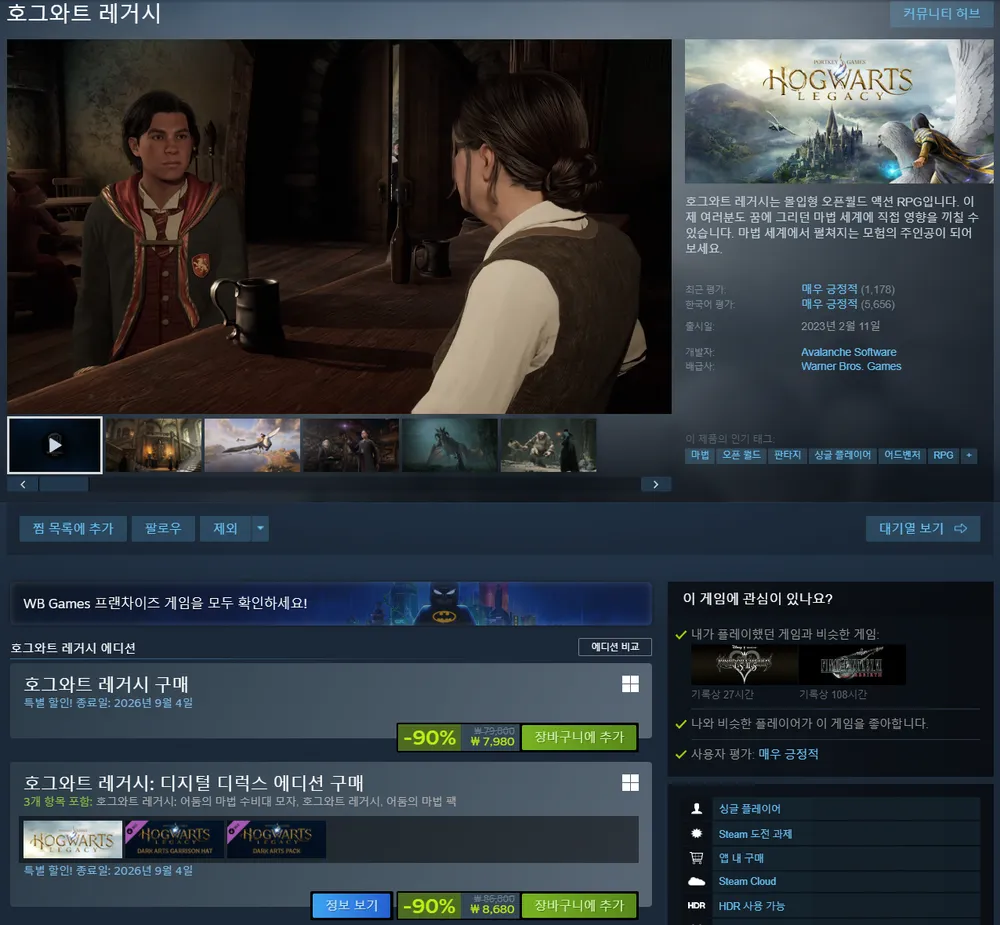Image resolution: width=1000 pixels, height=925 pixels.
Task: Open the dropdown arrow next to 제외
Action: (x=260, y=528)
